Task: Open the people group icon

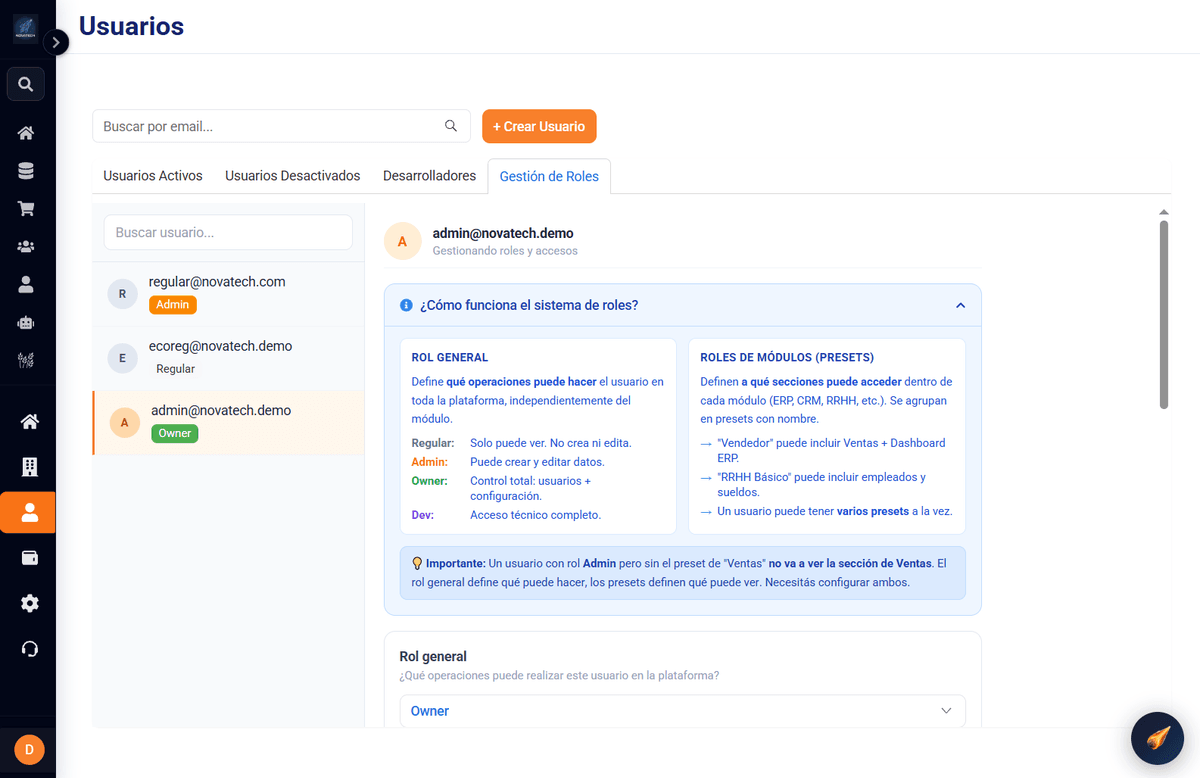Action: [26, 247]
